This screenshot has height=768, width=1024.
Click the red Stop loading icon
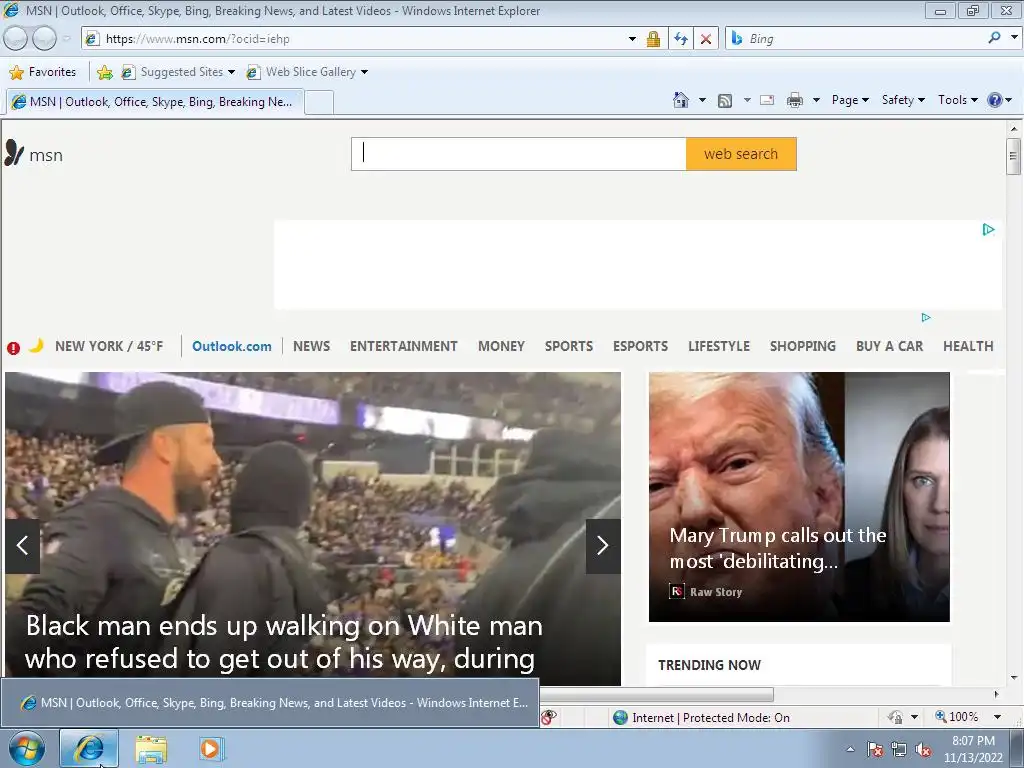coord(706,39)
